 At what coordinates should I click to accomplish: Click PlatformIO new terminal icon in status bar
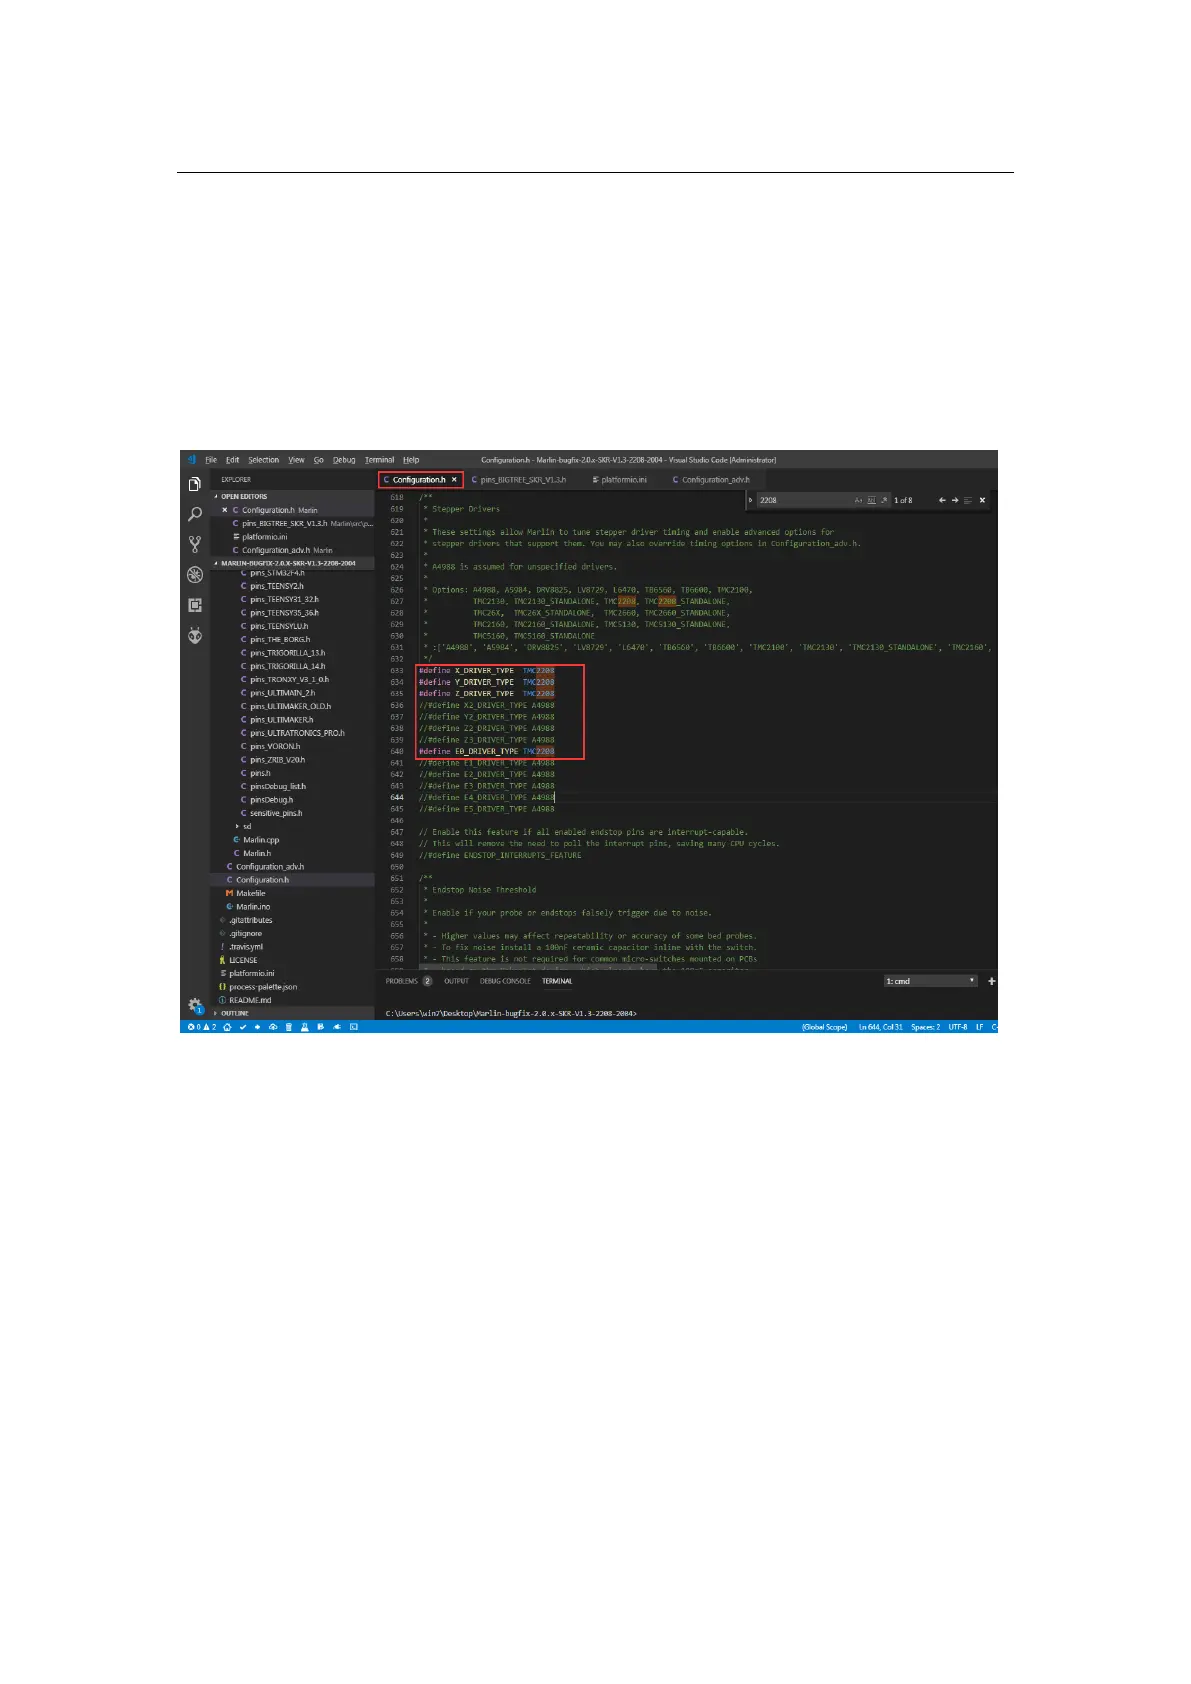[x=354, y=1027]
